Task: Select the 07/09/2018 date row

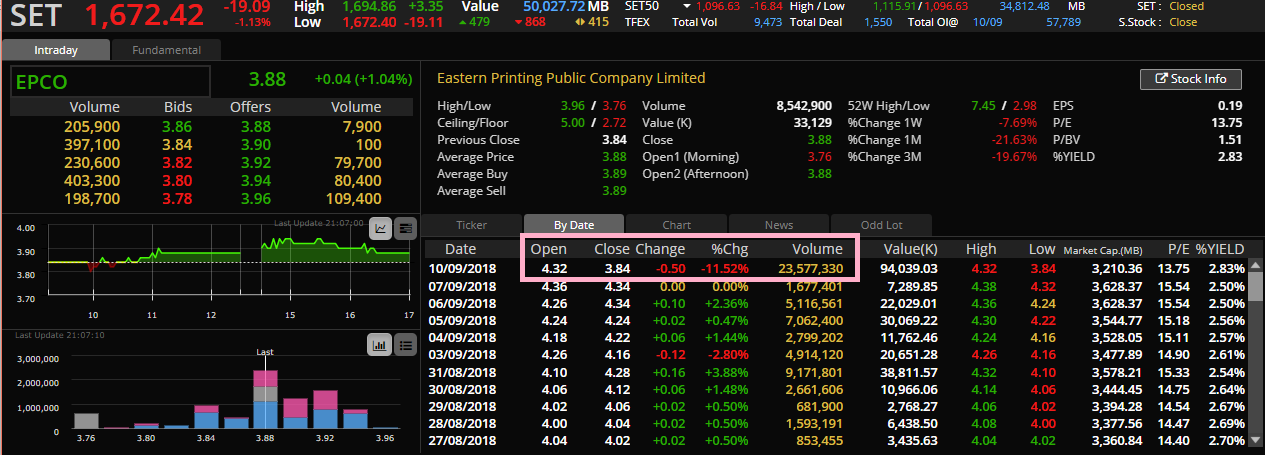Action: tap(835, 285)
